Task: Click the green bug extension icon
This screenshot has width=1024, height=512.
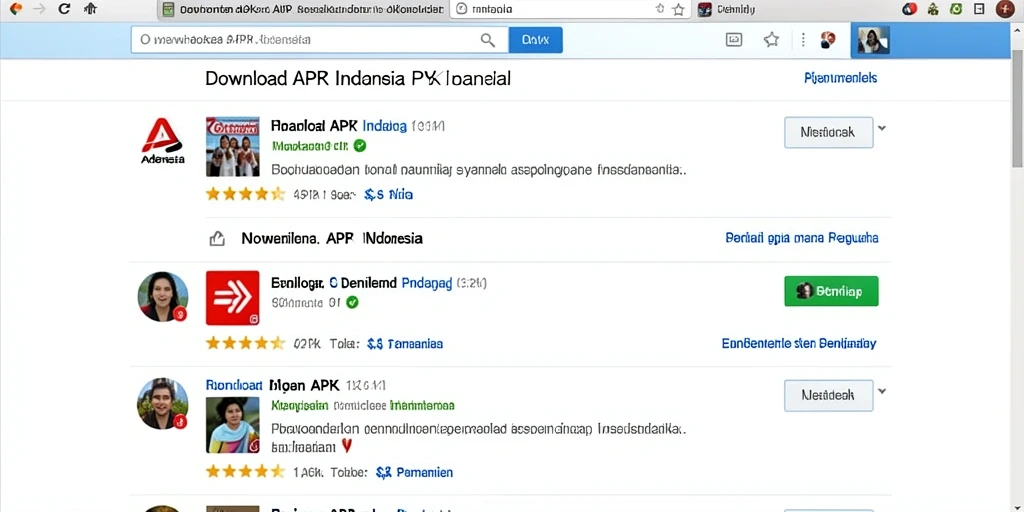Action: pyautogui.click(x=933, y=9)
